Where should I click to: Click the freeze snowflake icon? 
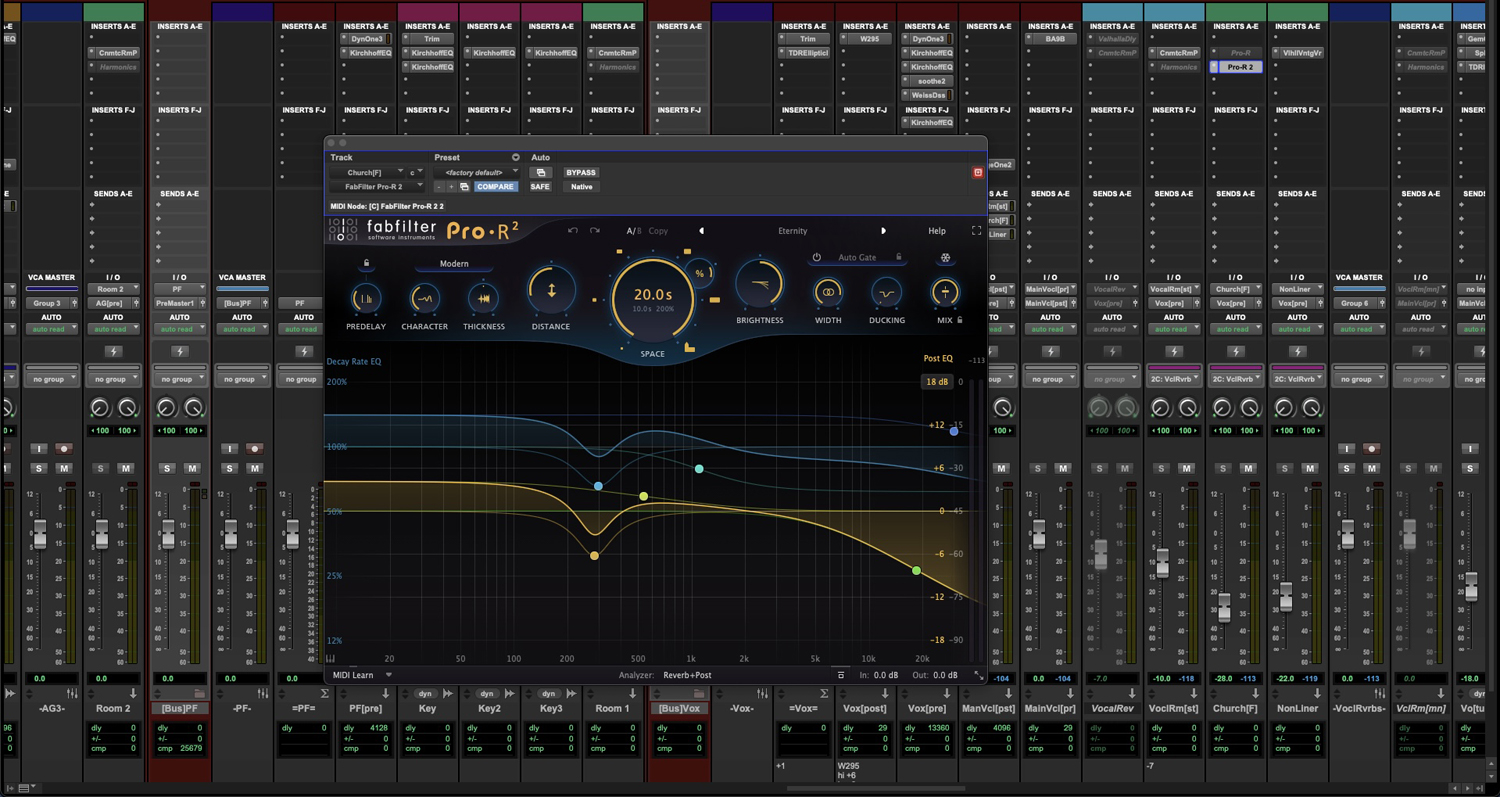[945, 258]
